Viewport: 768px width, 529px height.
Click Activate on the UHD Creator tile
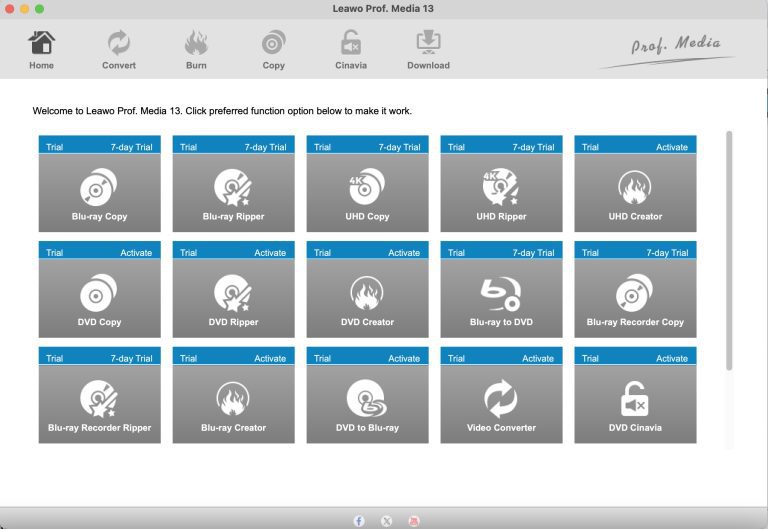point(671,147)
